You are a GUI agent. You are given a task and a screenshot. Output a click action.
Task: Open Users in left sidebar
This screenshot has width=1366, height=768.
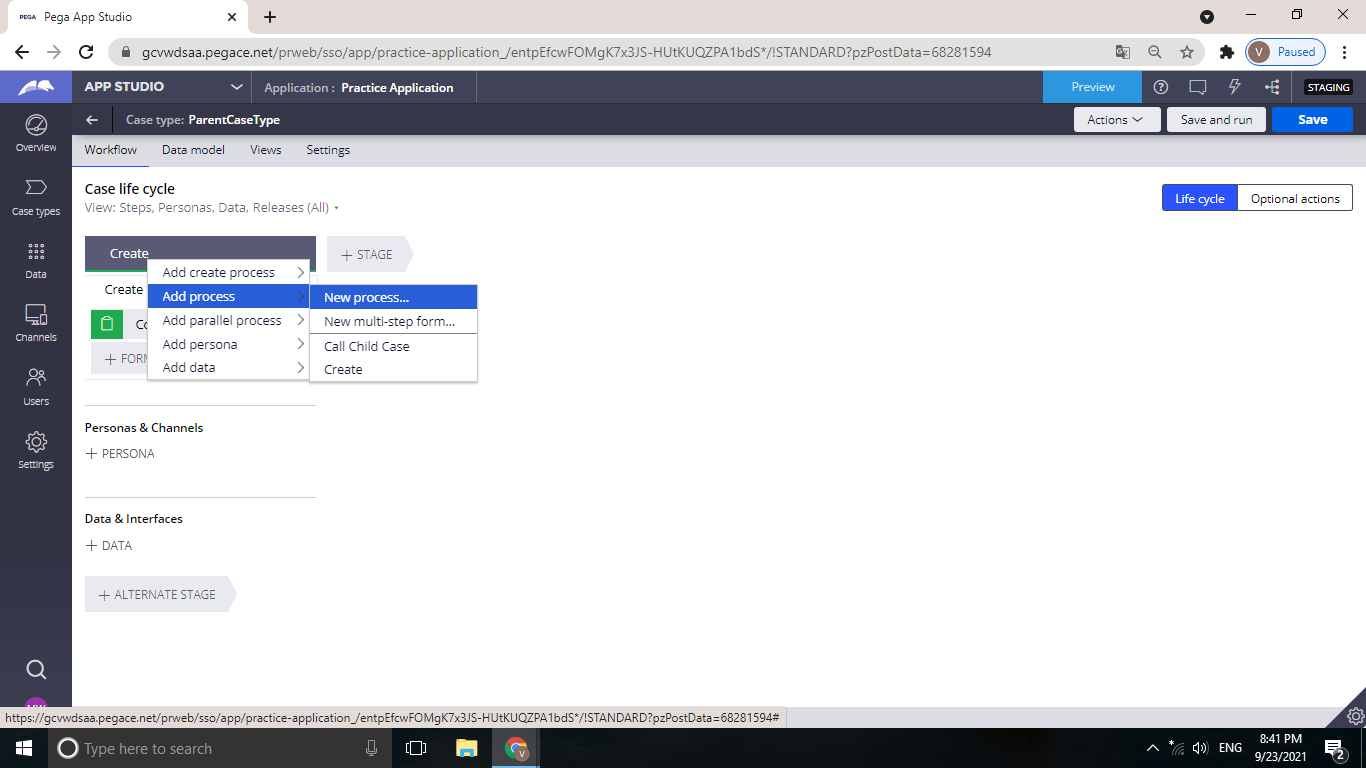click(36, 387)
